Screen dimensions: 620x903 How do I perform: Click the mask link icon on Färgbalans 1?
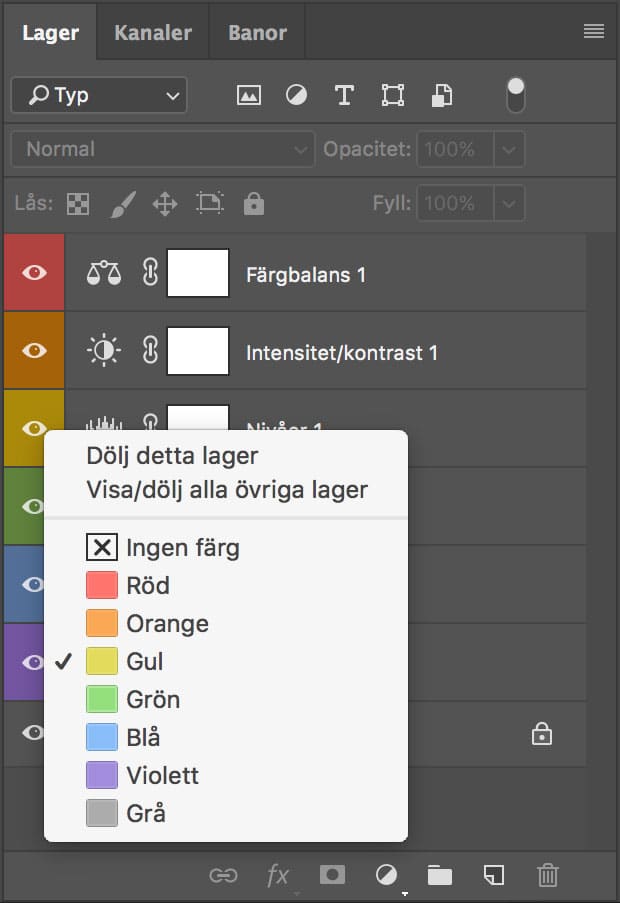(x=150, y=272)
